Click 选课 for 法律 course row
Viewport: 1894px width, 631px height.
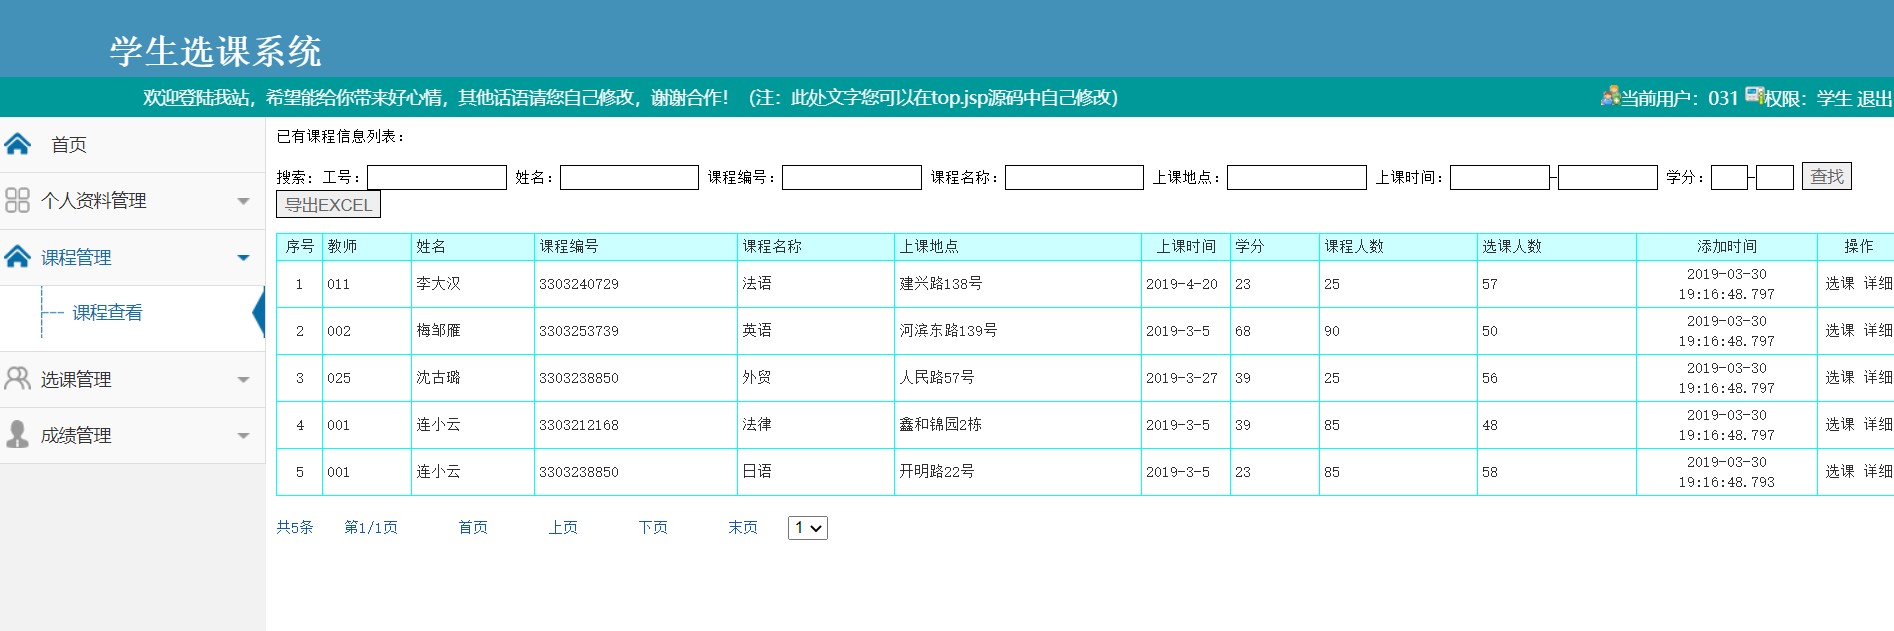click(1840, 425)
